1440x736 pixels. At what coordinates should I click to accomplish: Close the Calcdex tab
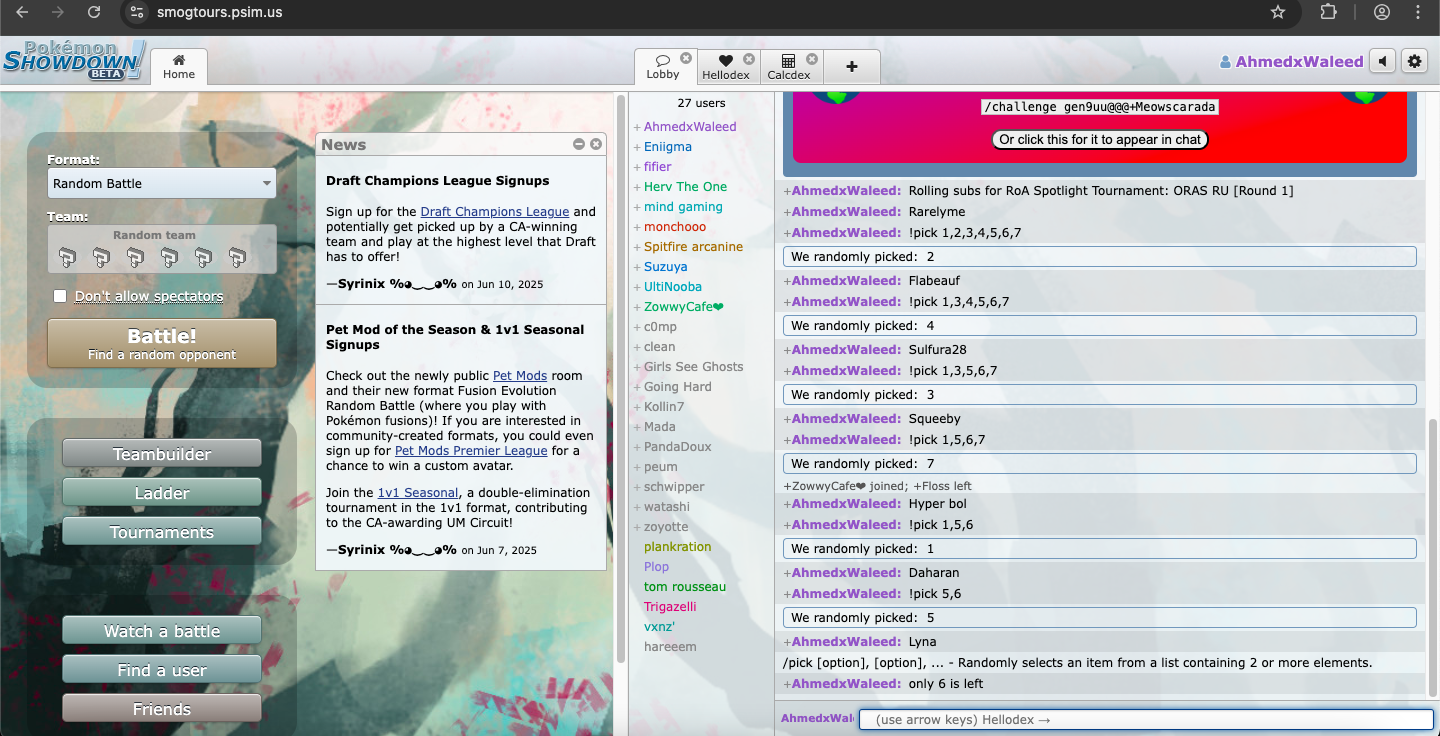pyautogui.click(x=812, y=58)
